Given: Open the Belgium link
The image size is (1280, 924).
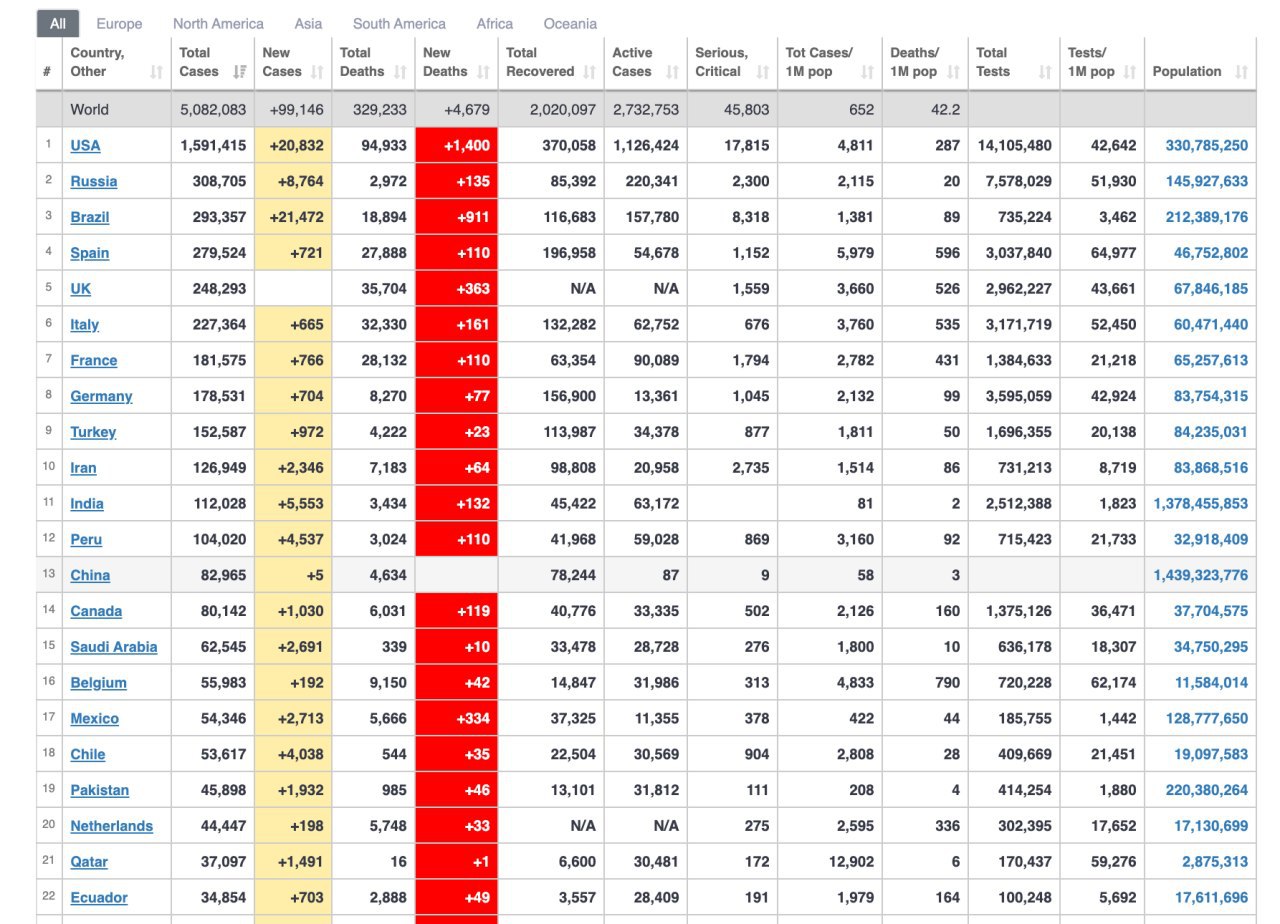Looking at the screenshot, I should 98,683.
